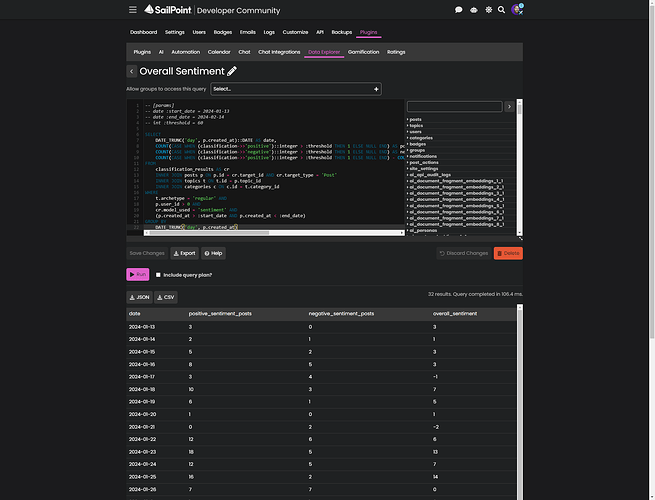655x500 pixels.
Task: Delete the query with Delete button
Action: 508,253
